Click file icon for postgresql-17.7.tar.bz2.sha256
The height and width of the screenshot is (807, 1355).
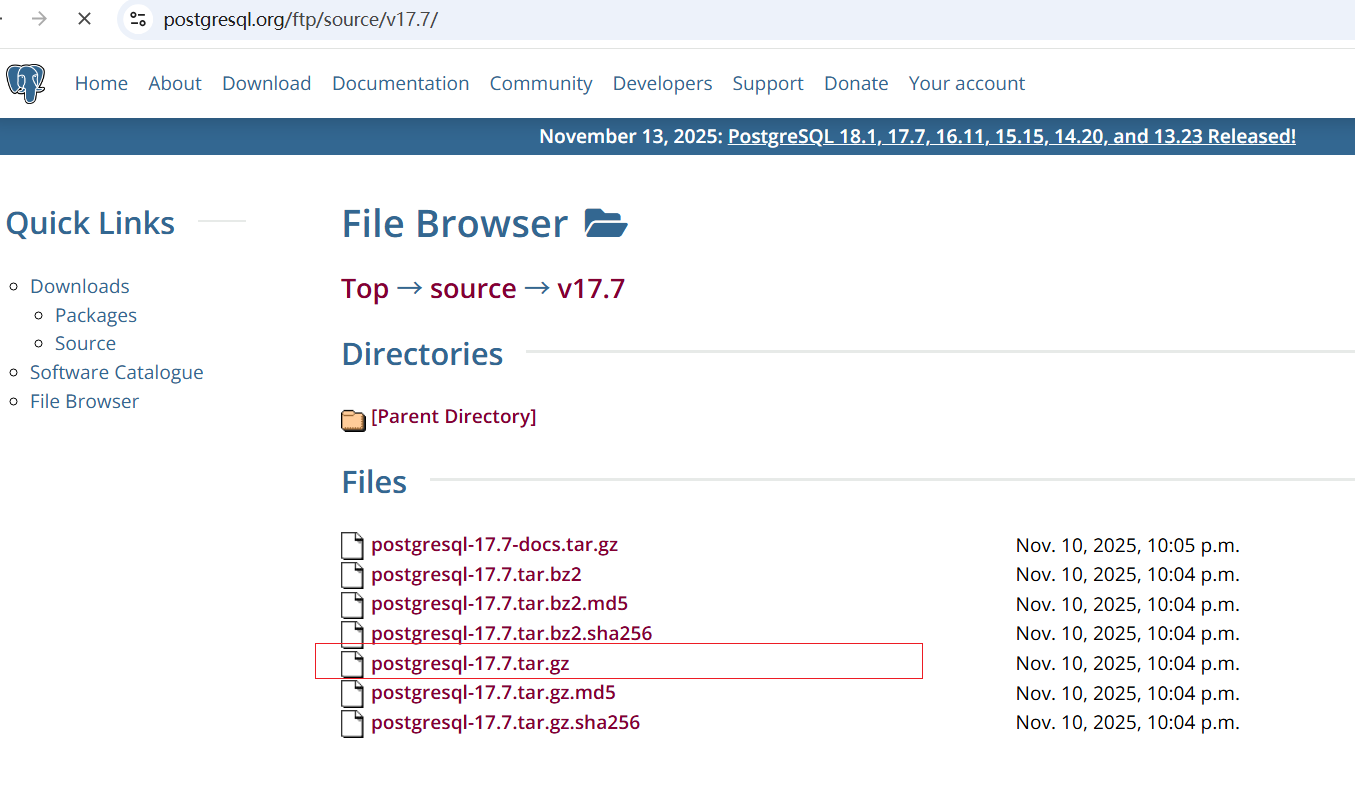(x=352, y=634)
